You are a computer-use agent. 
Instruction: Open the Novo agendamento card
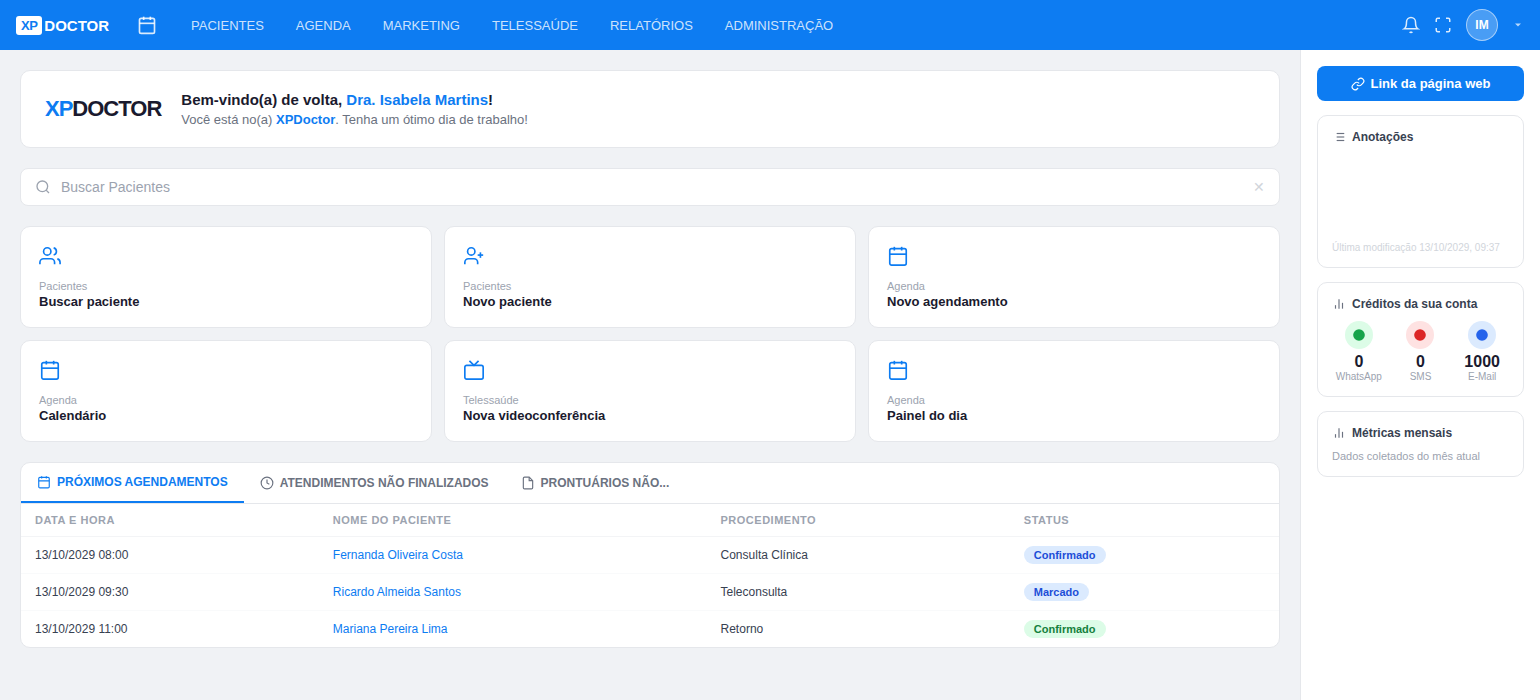1074,277
